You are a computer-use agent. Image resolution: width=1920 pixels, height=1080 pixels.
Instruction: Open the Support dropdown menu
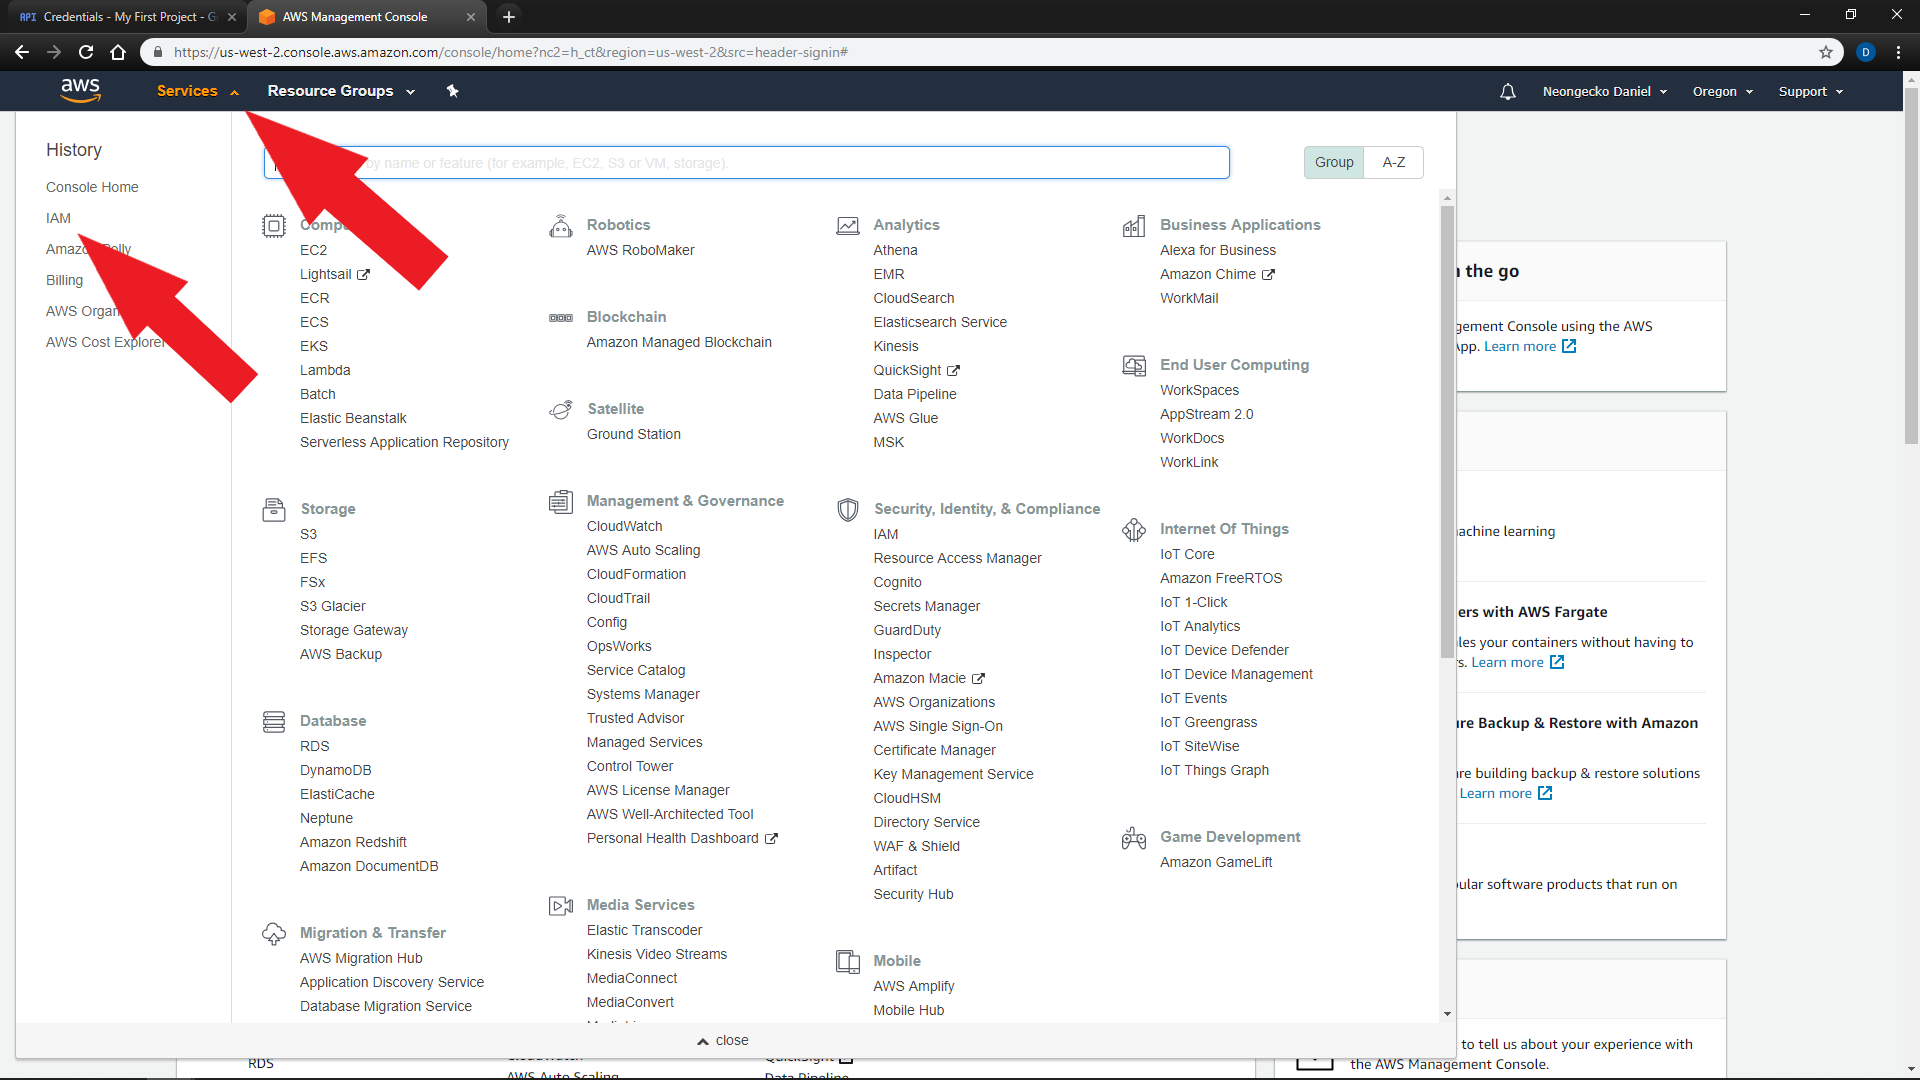(x=1811, y=91)
